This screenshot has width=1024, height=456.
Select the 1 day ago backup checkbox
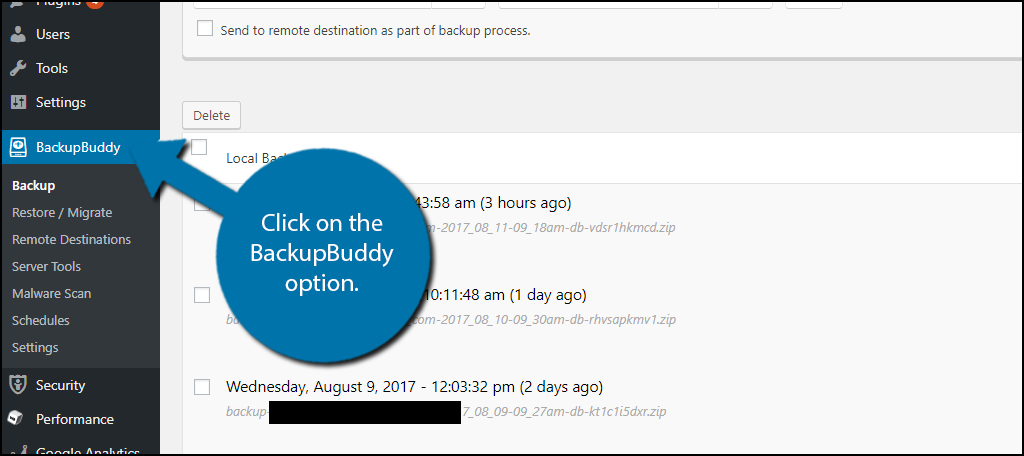pos(202,295)
